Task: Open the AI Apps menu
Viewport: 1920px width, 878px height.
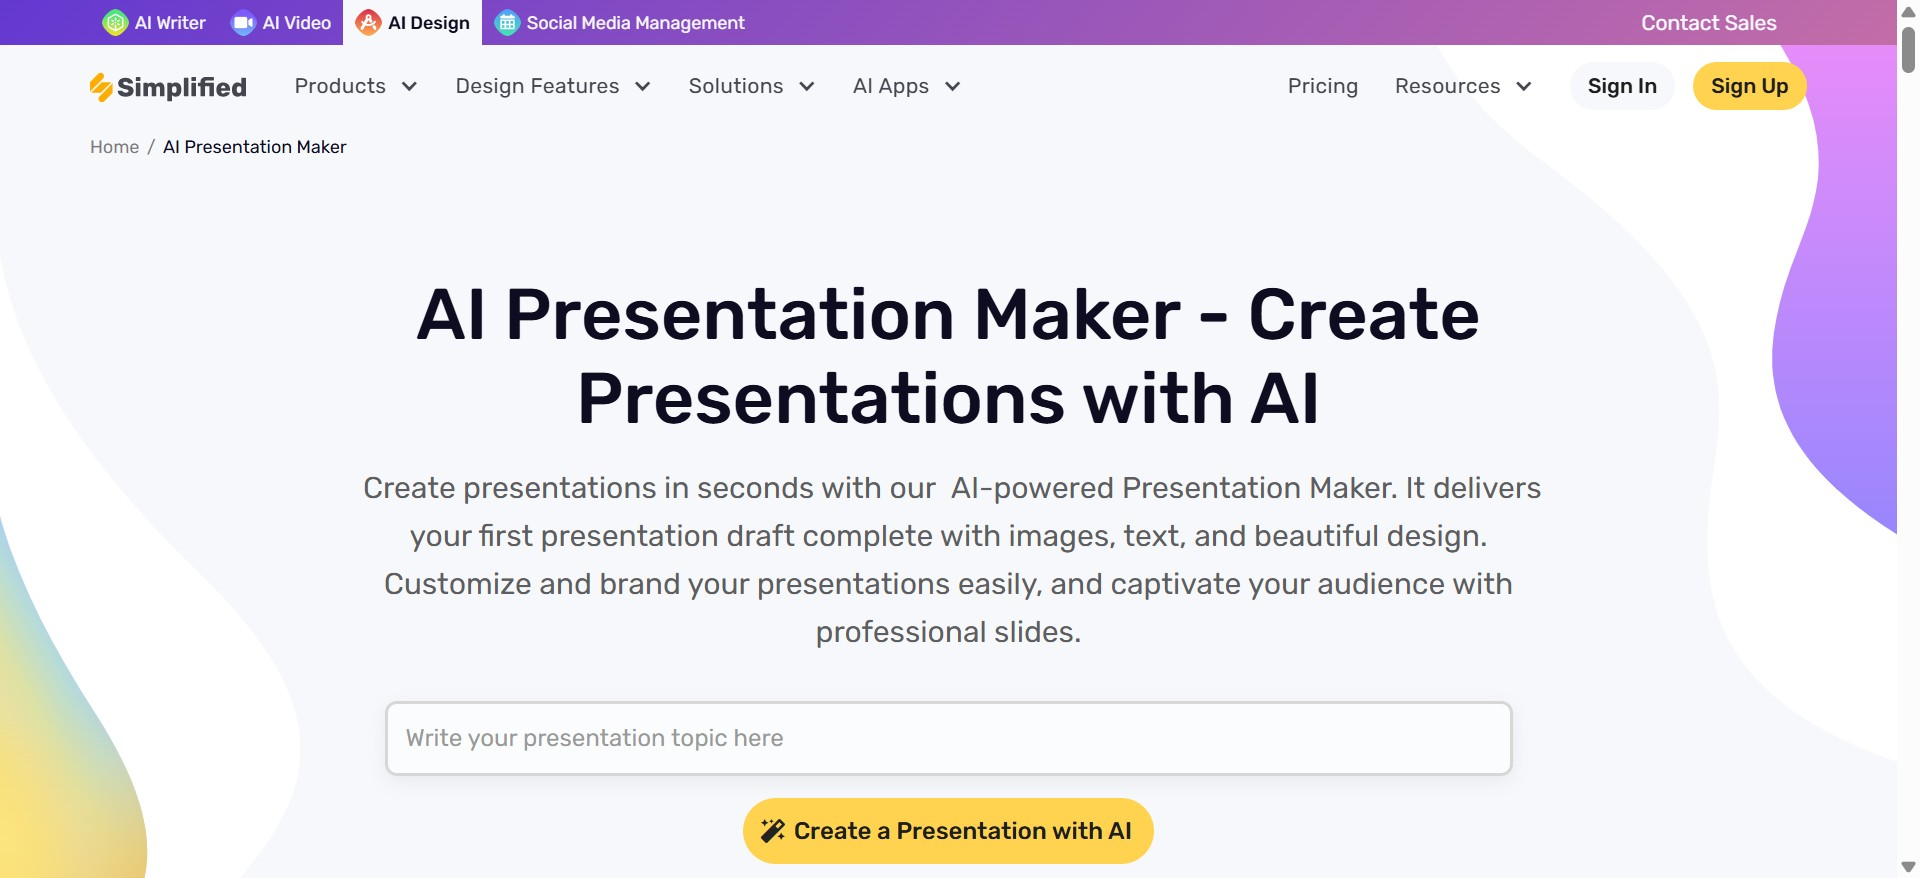Action: click(907, 87)
